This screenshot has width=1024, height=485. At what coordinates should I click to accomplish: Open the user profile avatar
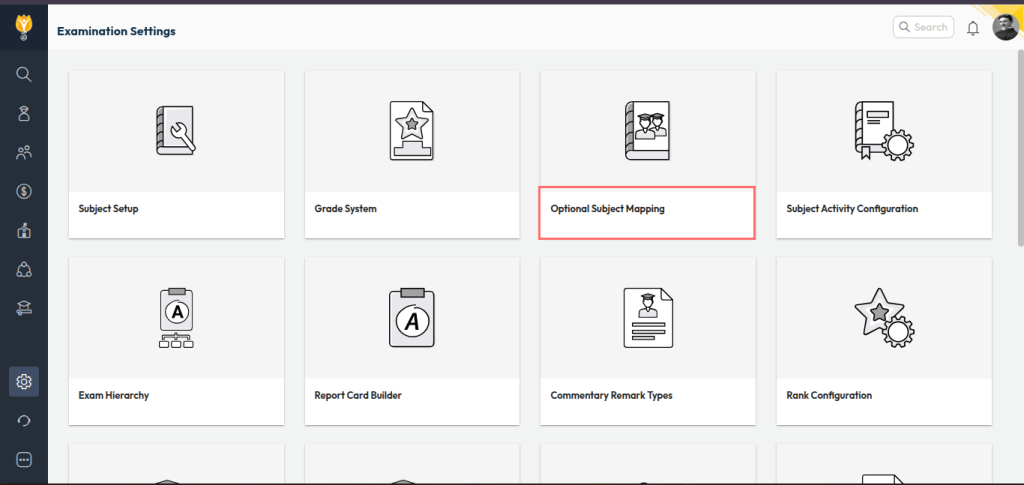(x=1005, y=28)
